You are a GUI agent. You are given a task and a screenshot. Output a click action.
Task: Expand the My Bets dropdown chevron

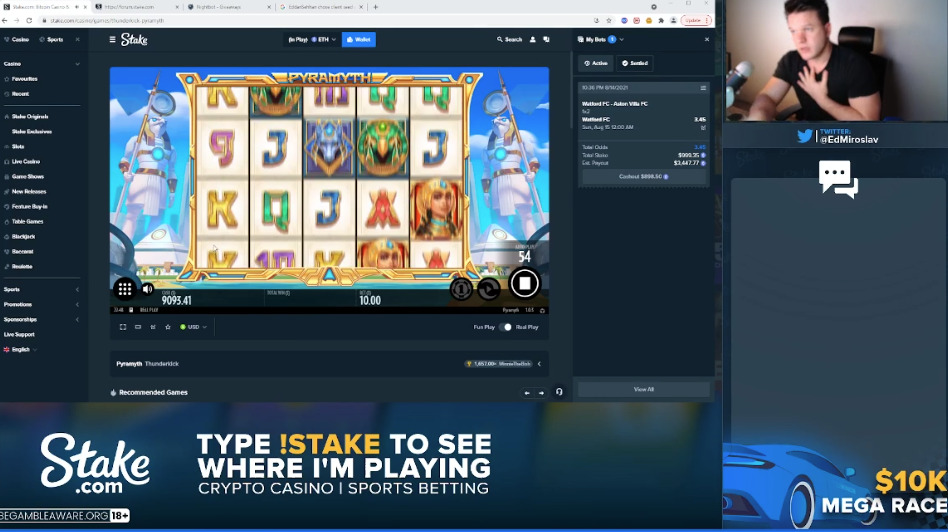click(x=622, y=39)
